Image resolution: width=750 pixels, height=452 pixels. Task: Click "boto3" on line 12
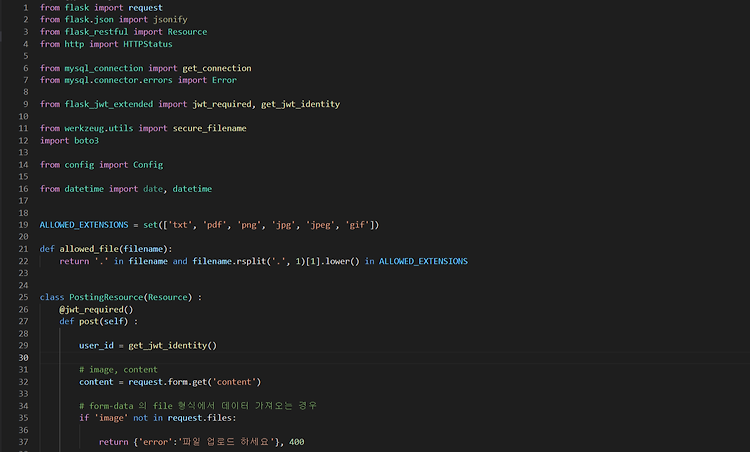coord(87,141)
